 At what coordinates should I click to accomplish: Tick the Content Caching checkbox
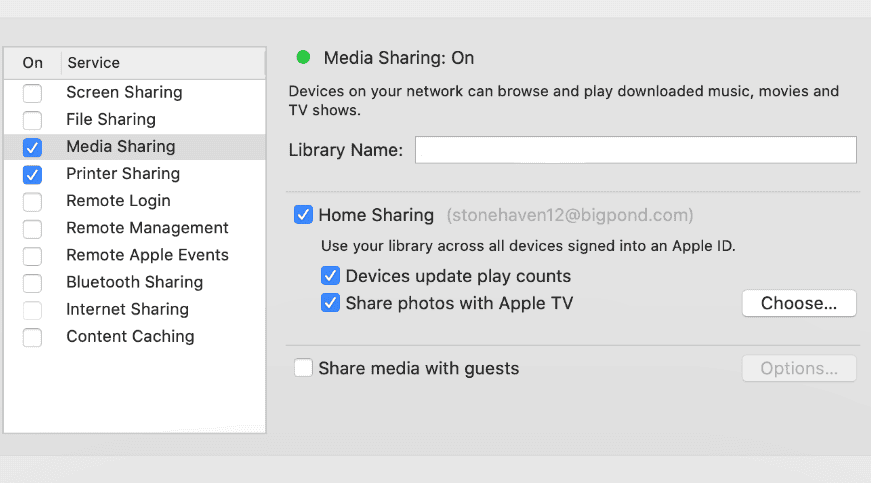click(33, 337)
